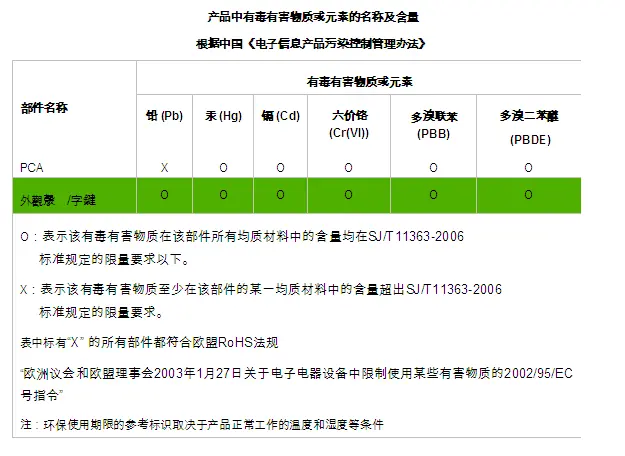Viewport: 625px width, 456px height.
Task: Select the 汞 (Hg) column header
Action: (223, 116)
